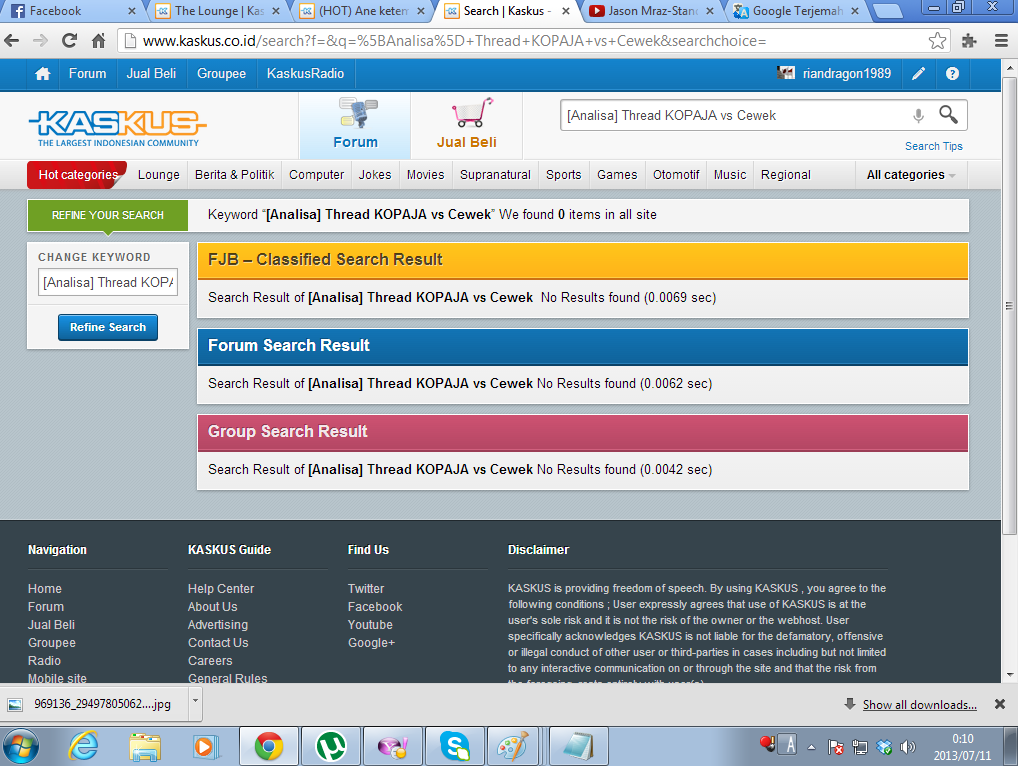Close the downloads bar

[x=999, y=704]
